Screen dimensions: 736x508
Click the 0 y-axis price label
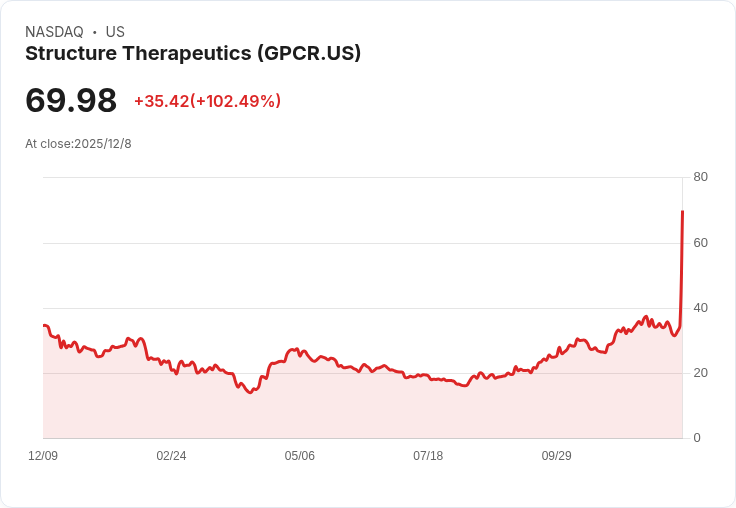tap(697, 438)
